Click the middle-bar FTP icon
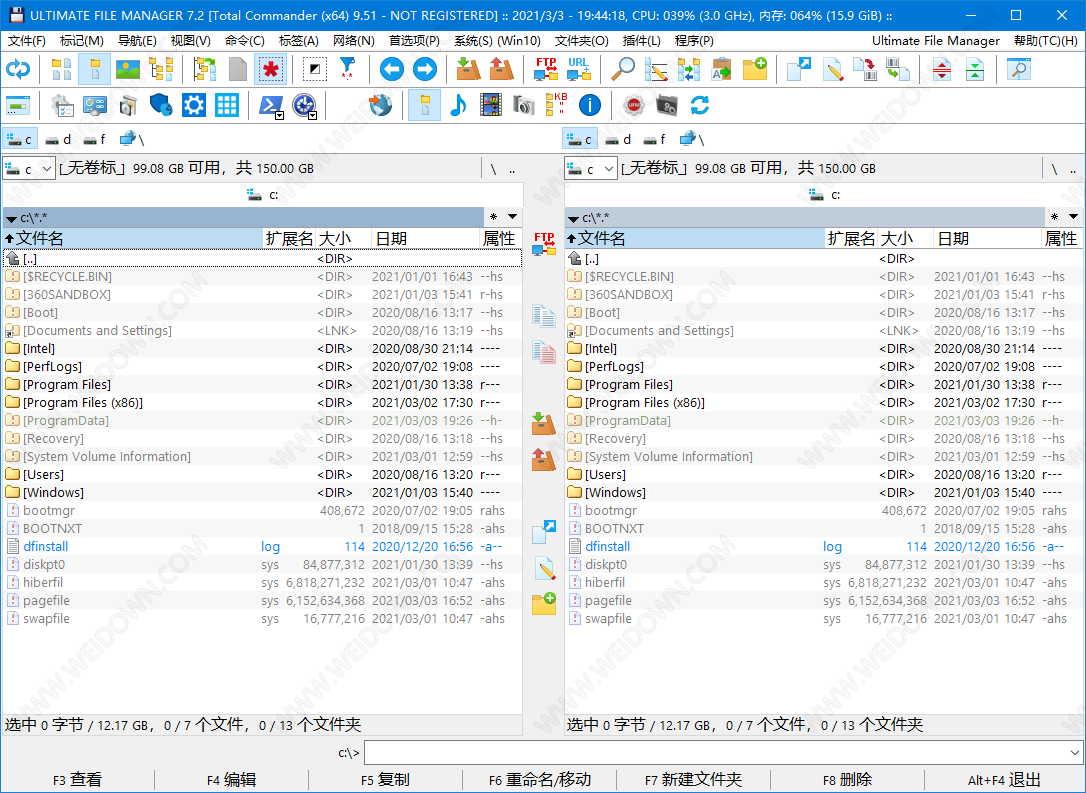The width and height of the screenshot is (1086, 793). 544,244
